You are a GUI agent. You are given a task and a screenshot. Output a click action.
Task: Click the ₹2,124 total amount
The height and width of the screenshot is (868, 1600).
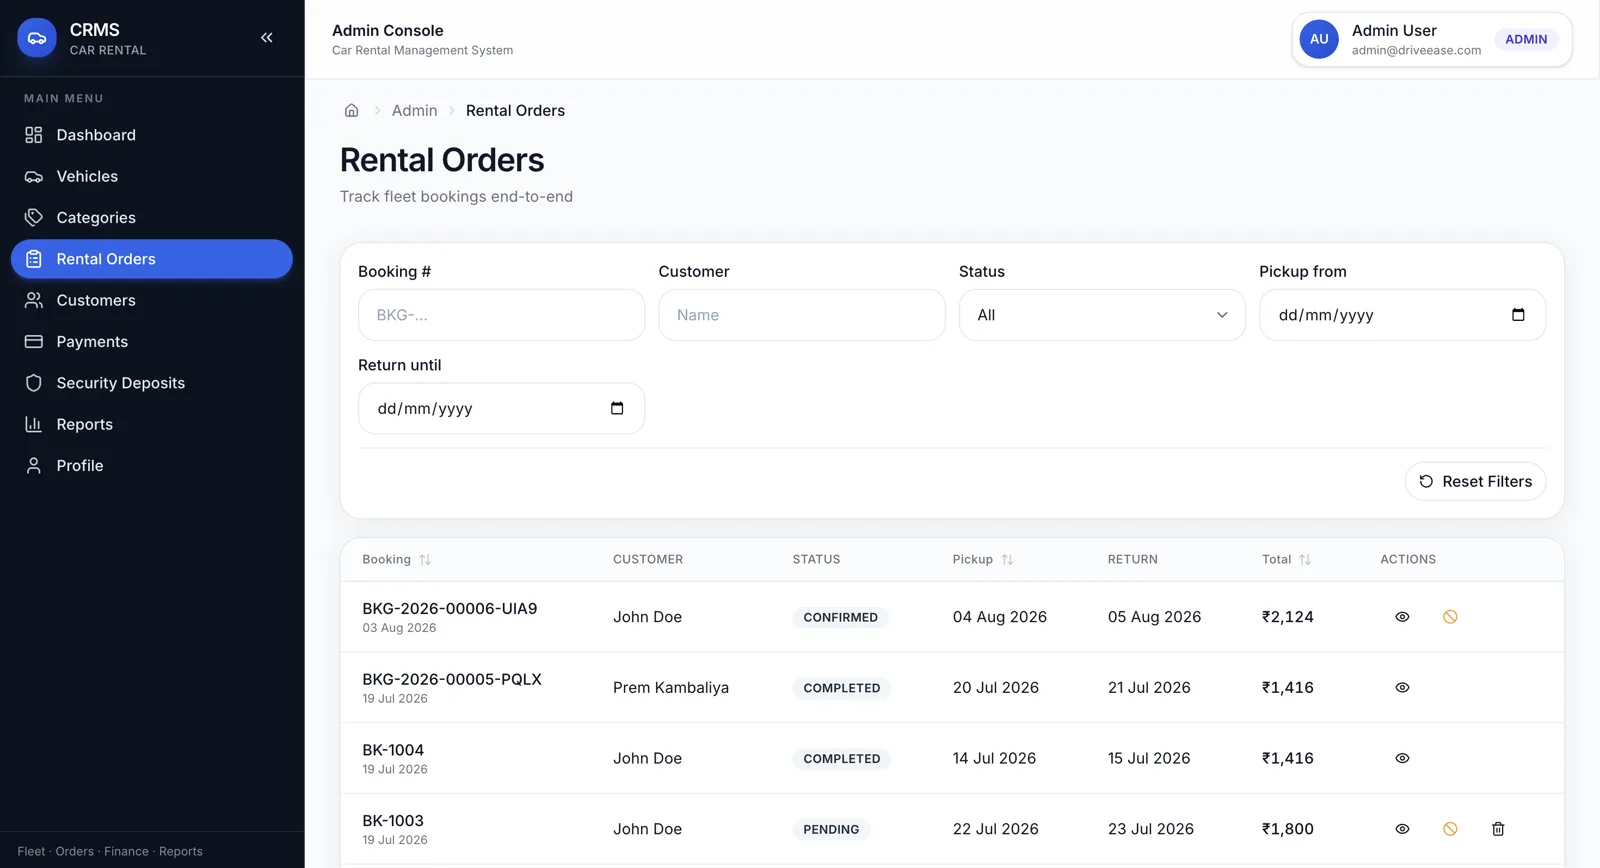tap(1288, 617)
